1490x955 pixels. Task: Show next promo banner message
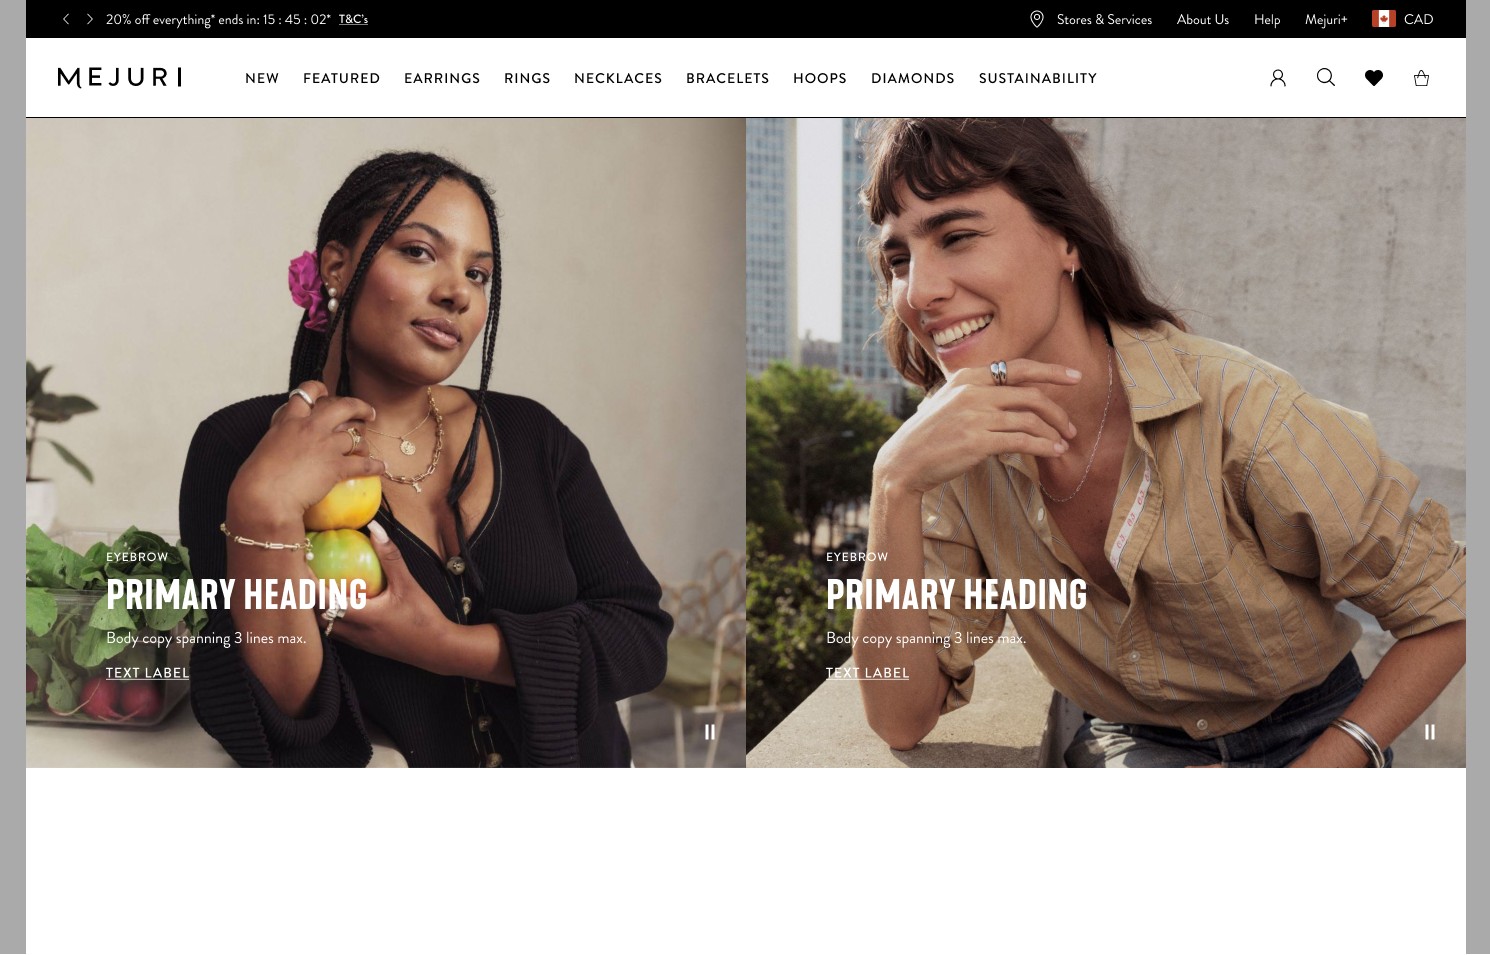(x=89, y=19)
